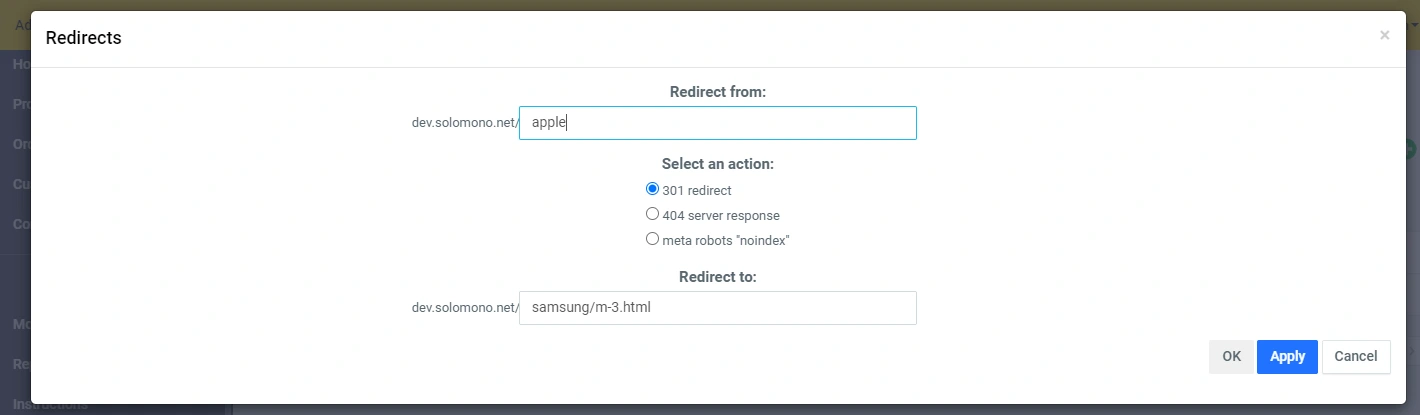Click into the Redirect to input field
This screenshot has height=415, width=1420.
point(717,308)
